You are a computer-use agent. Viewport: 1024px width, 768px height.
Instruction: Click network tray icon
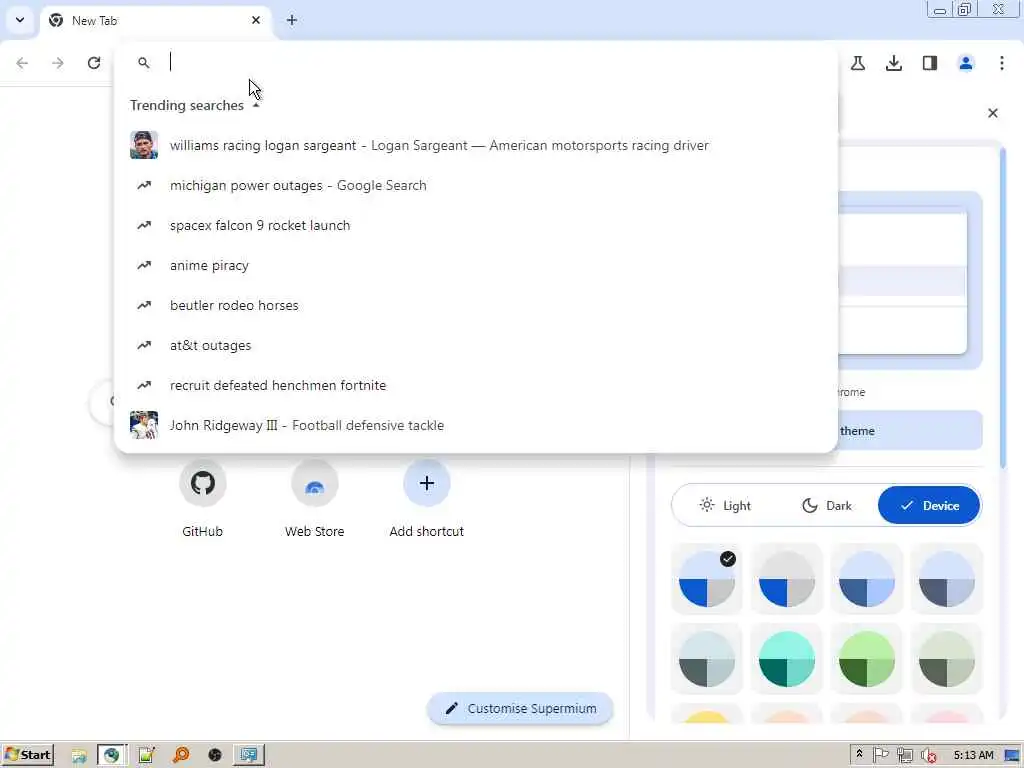click(x=904, y=755)
